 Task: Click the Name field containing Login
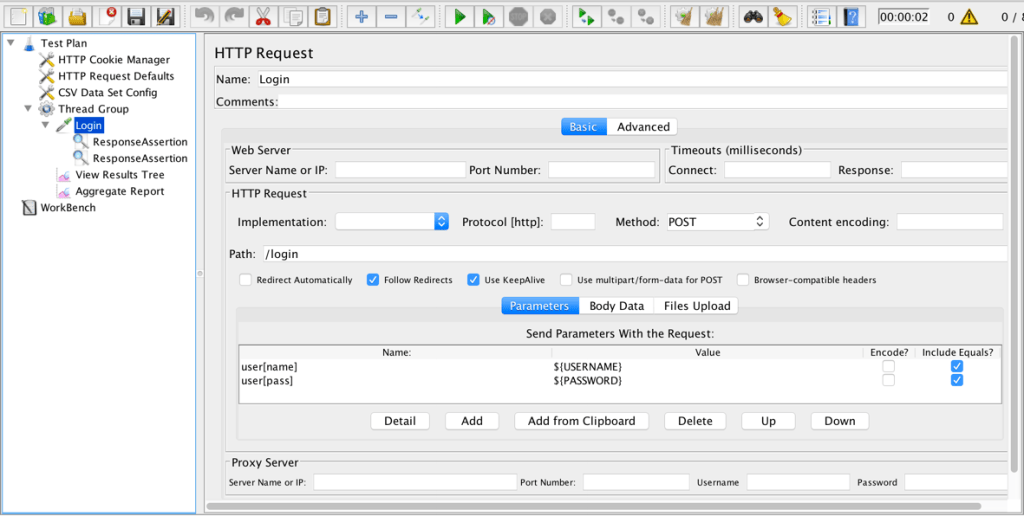point(632,79)
